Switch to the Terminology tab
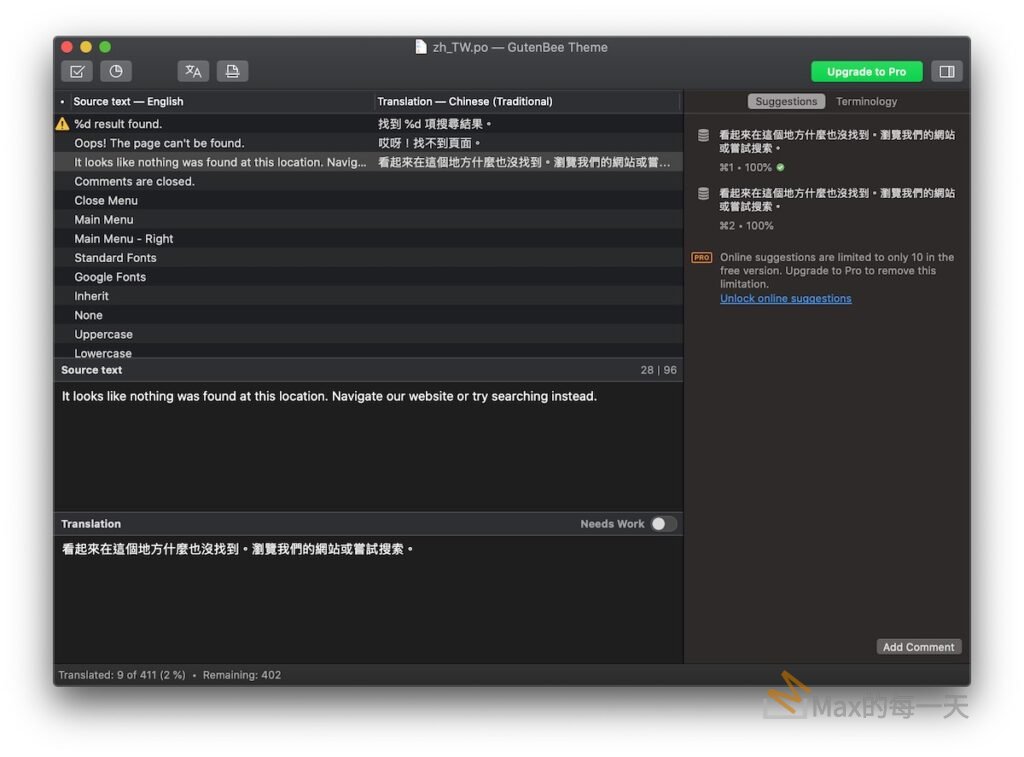Viewport: 1024px width, 757px height. 866,101
